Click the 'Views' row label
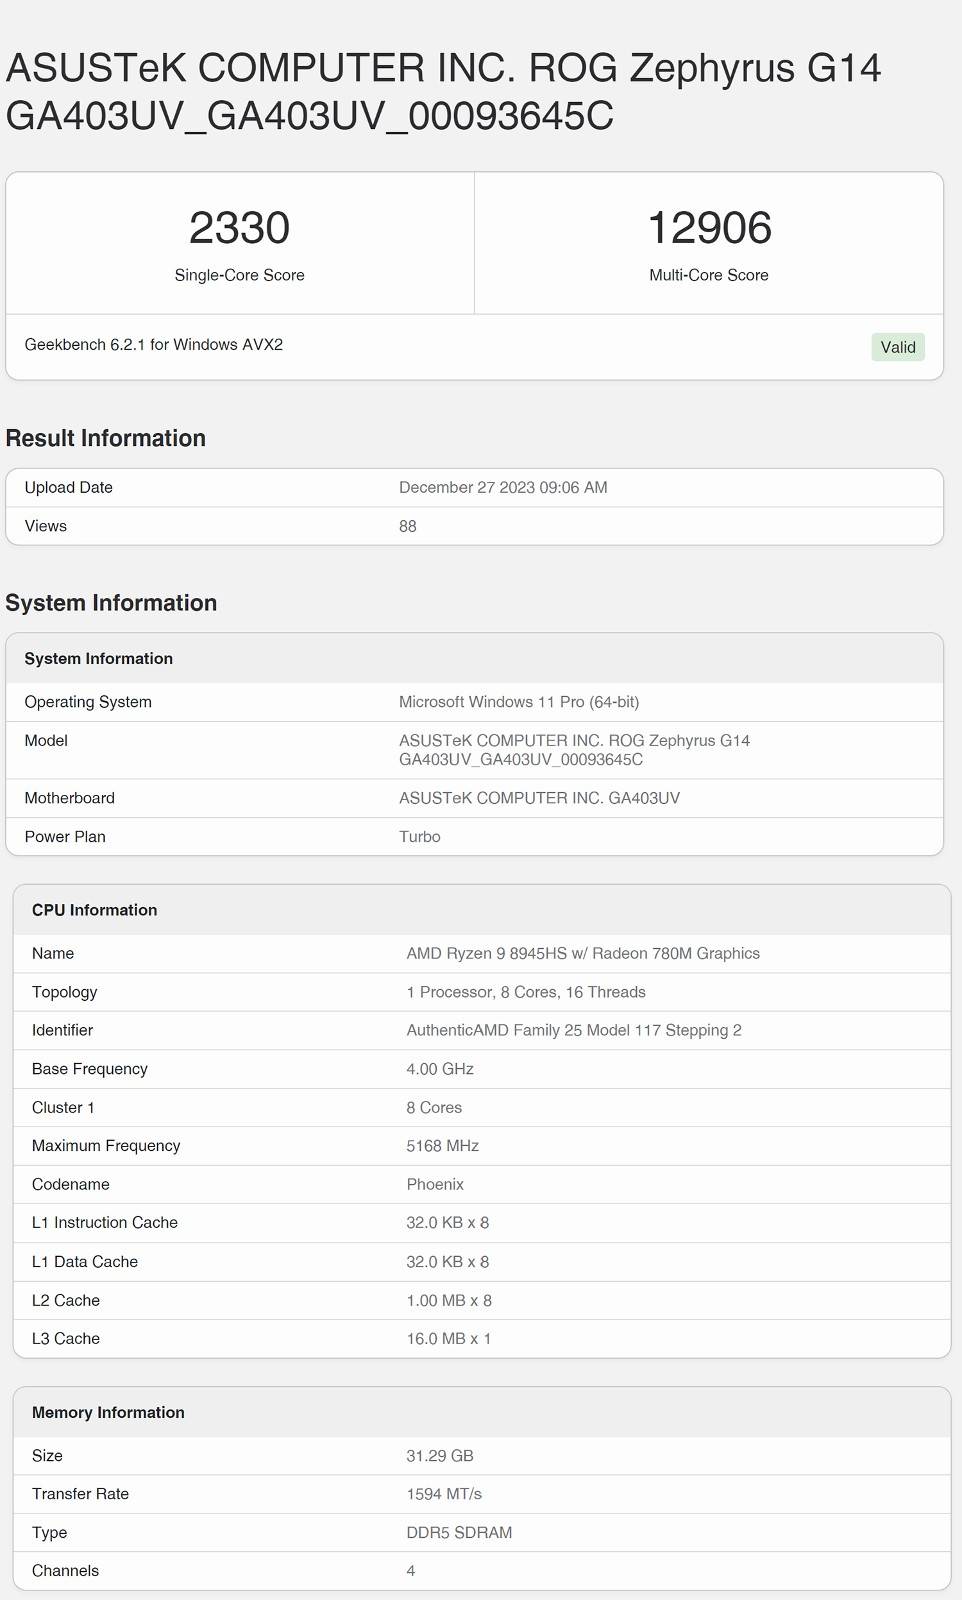Image resolution: width=962 pixels, height=1600 pixels. tap(46, 526)
